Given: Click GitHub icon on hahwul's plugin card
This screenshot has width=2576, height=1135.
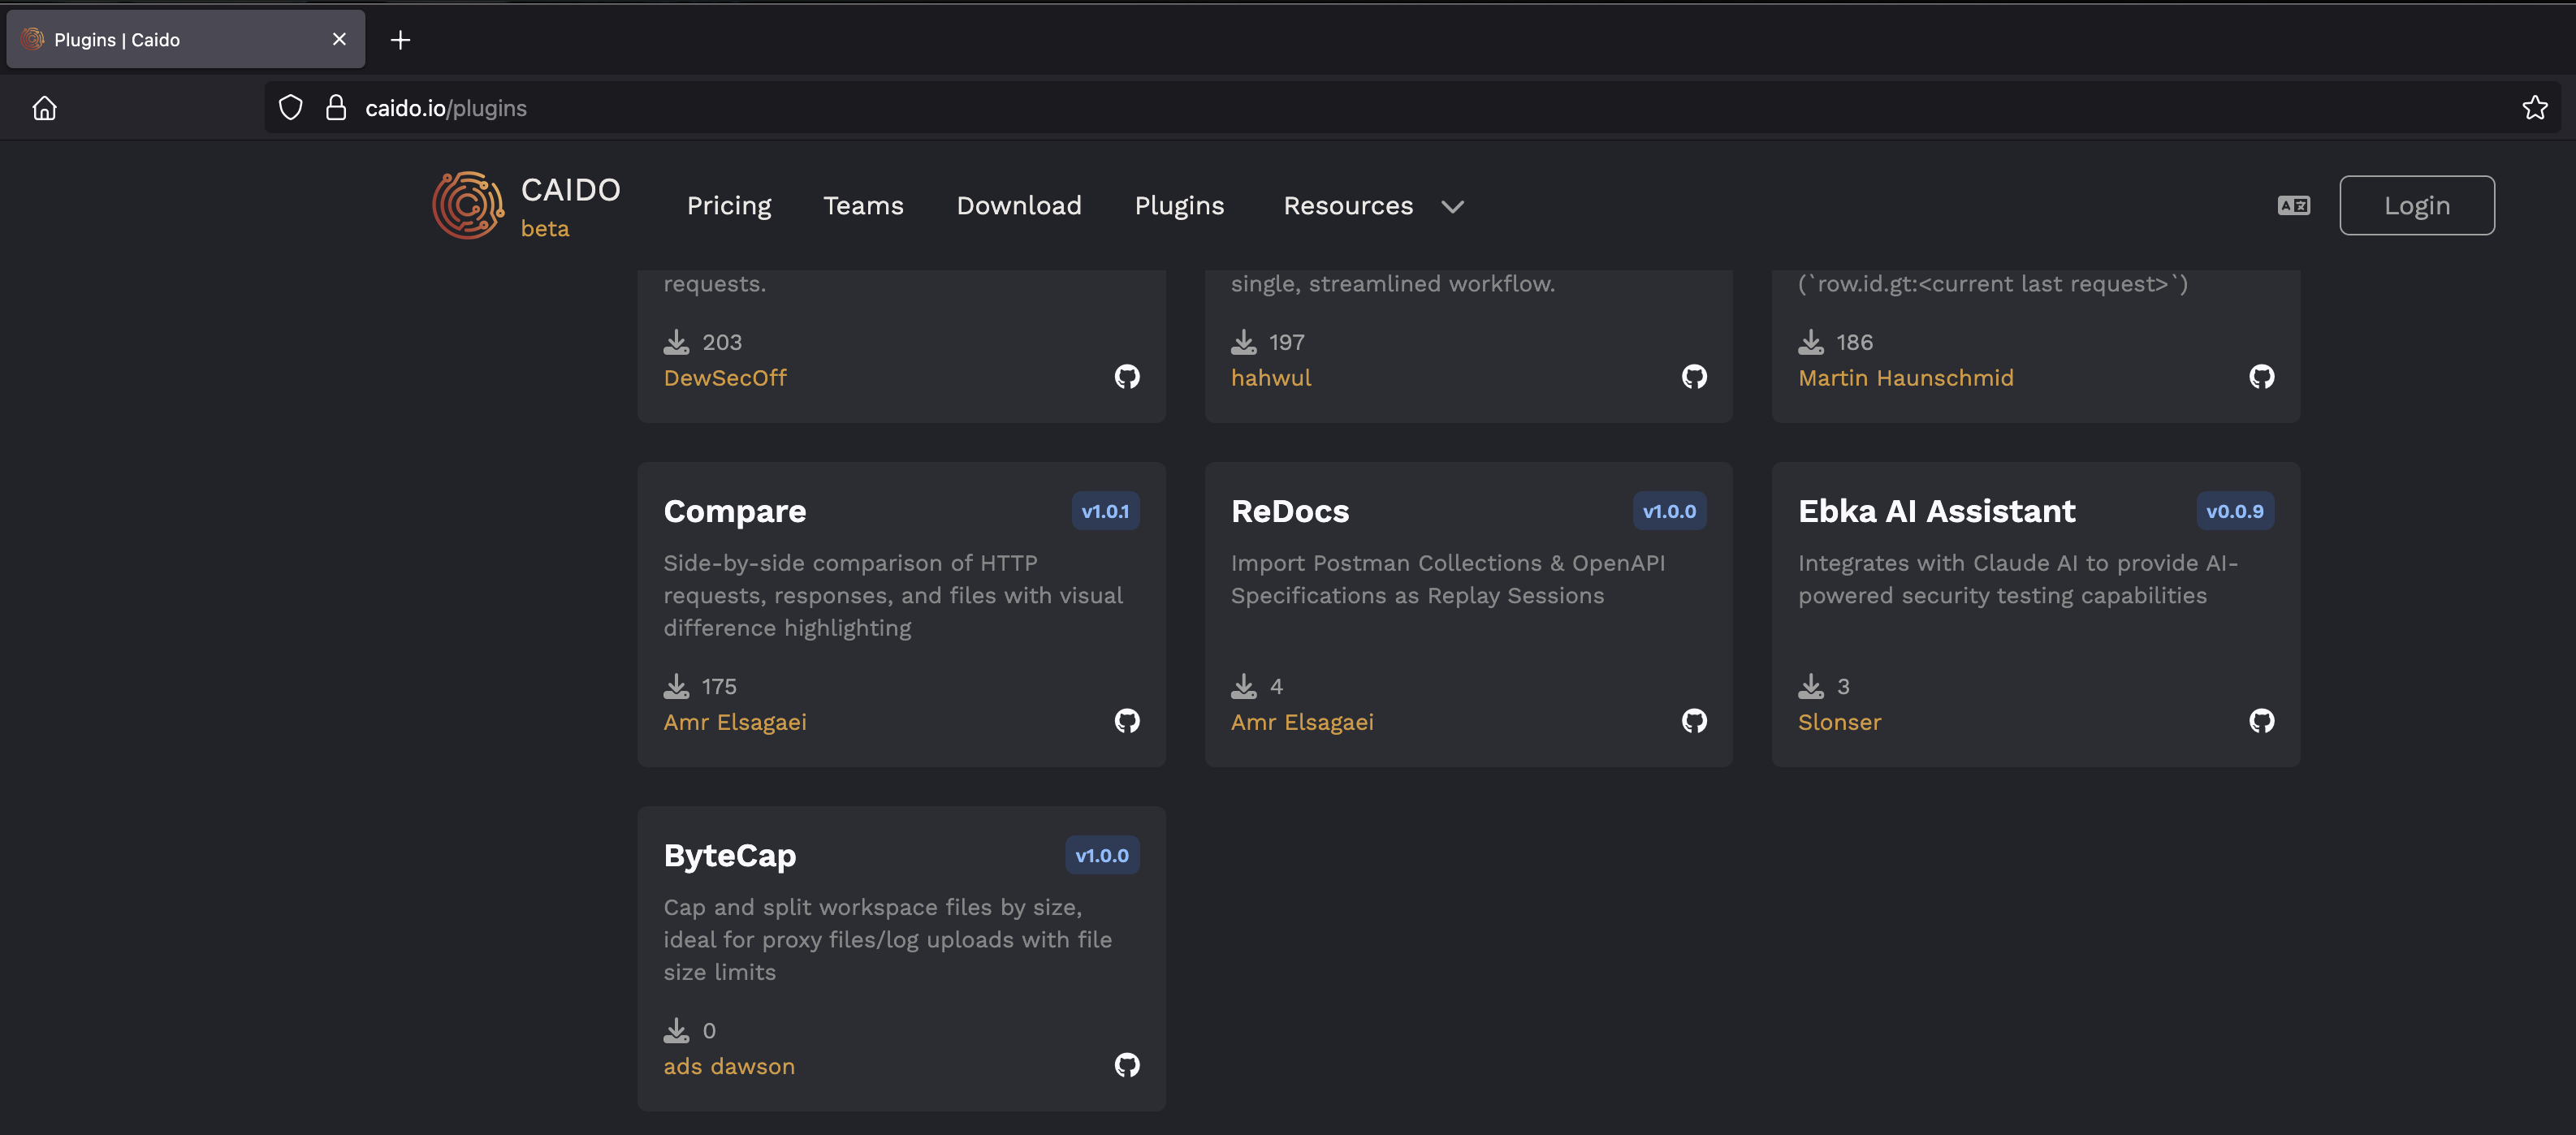Looking at the screenshot, I should [x=1694, y=377].
